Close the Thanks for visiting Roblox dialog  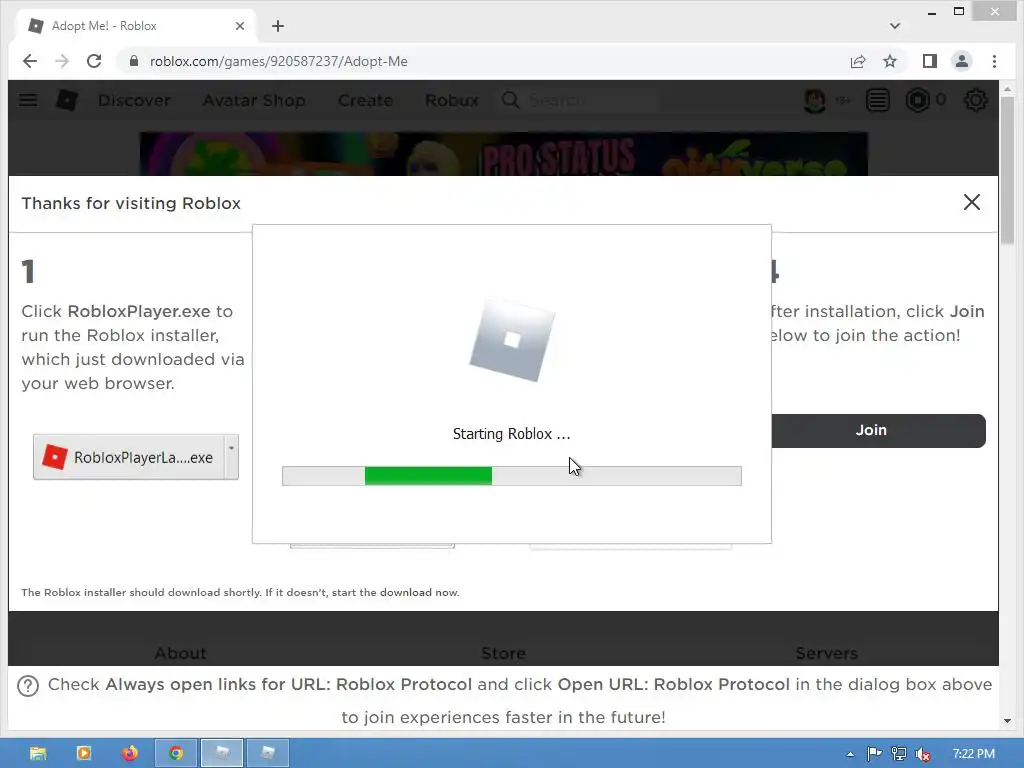(972, 202)
